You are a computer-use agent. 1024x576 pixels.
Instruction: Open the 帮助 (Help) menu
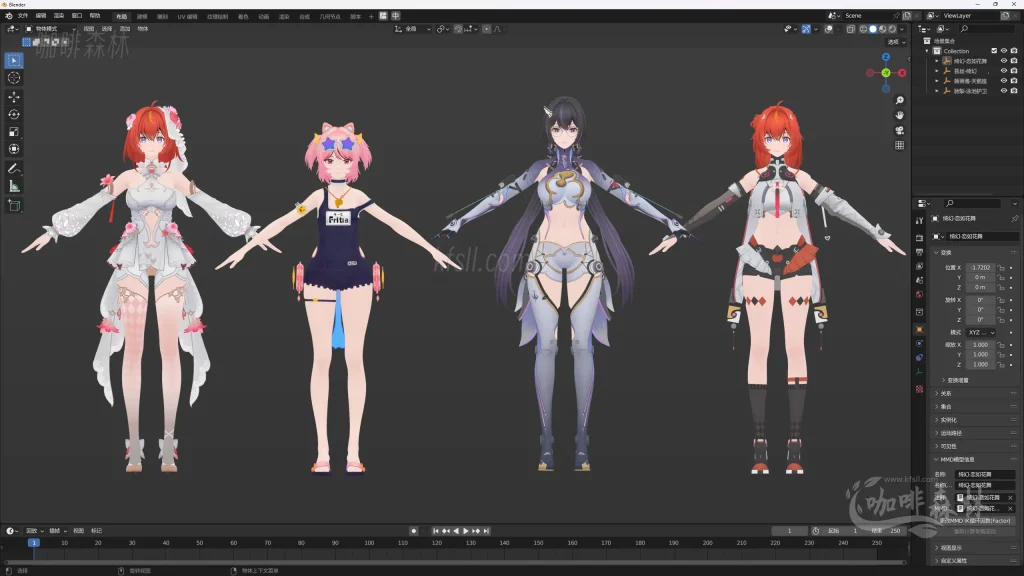(95, 16)
